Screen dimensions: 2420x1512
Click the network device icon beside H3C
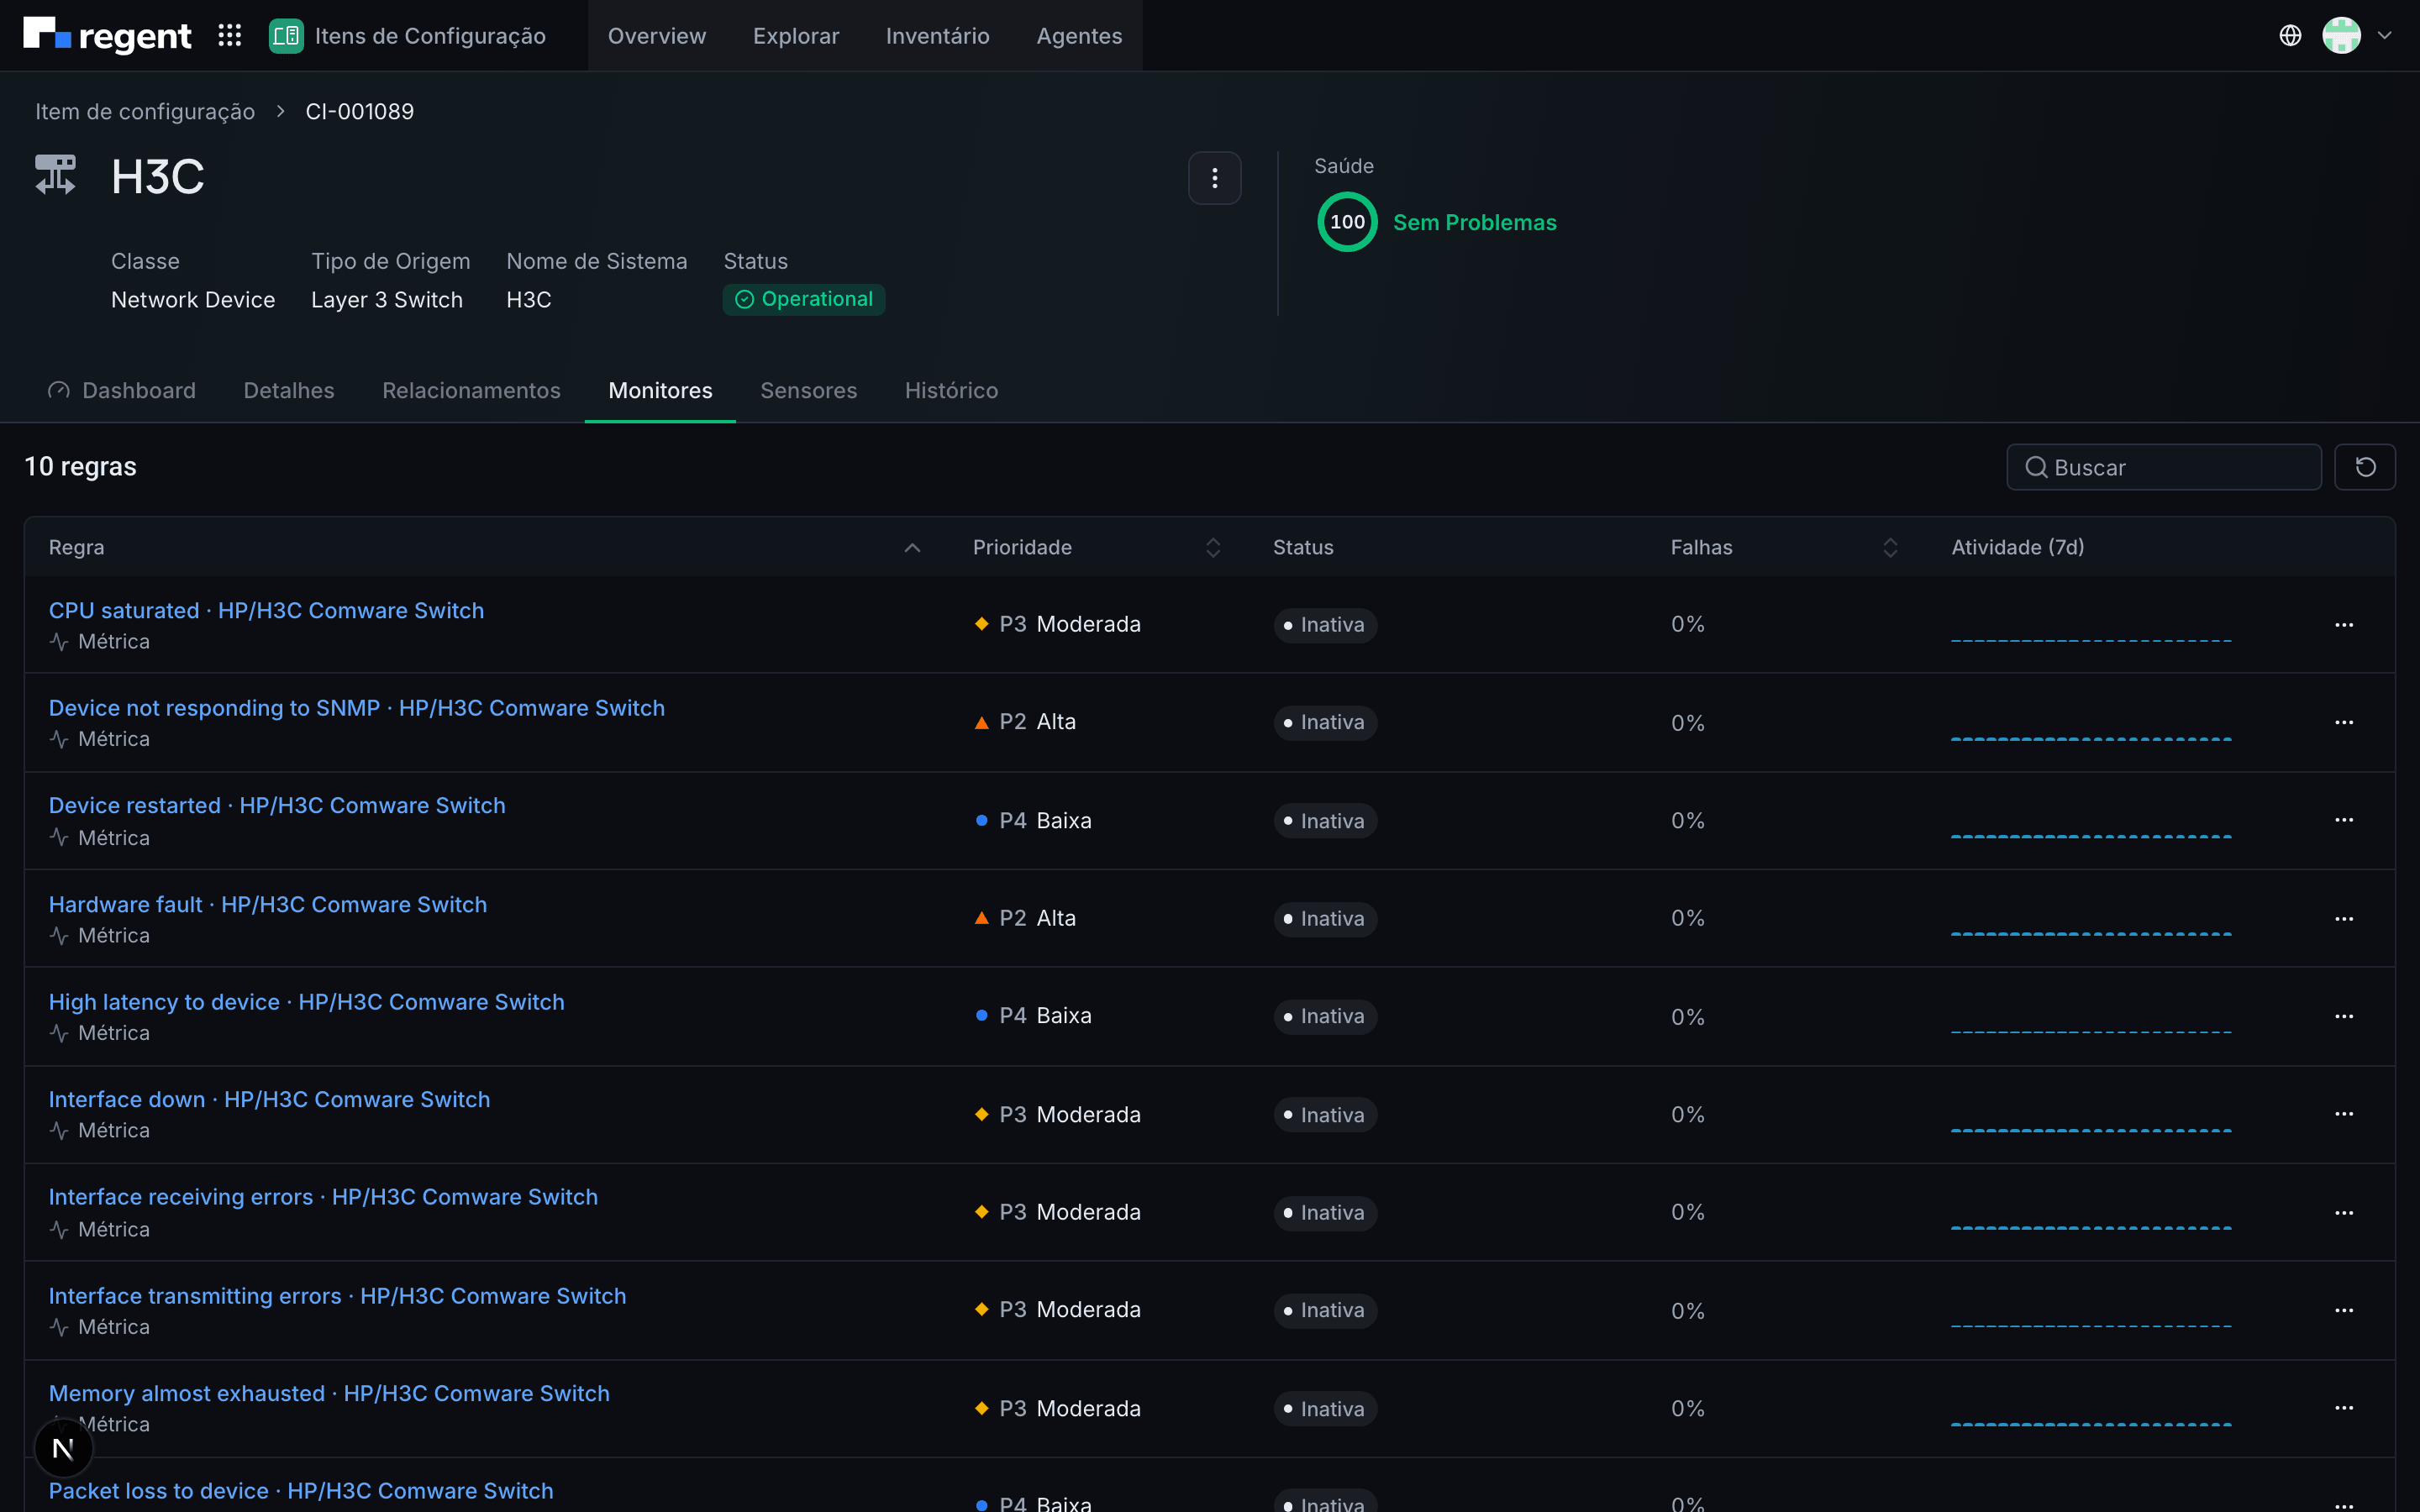click(56, 175)
